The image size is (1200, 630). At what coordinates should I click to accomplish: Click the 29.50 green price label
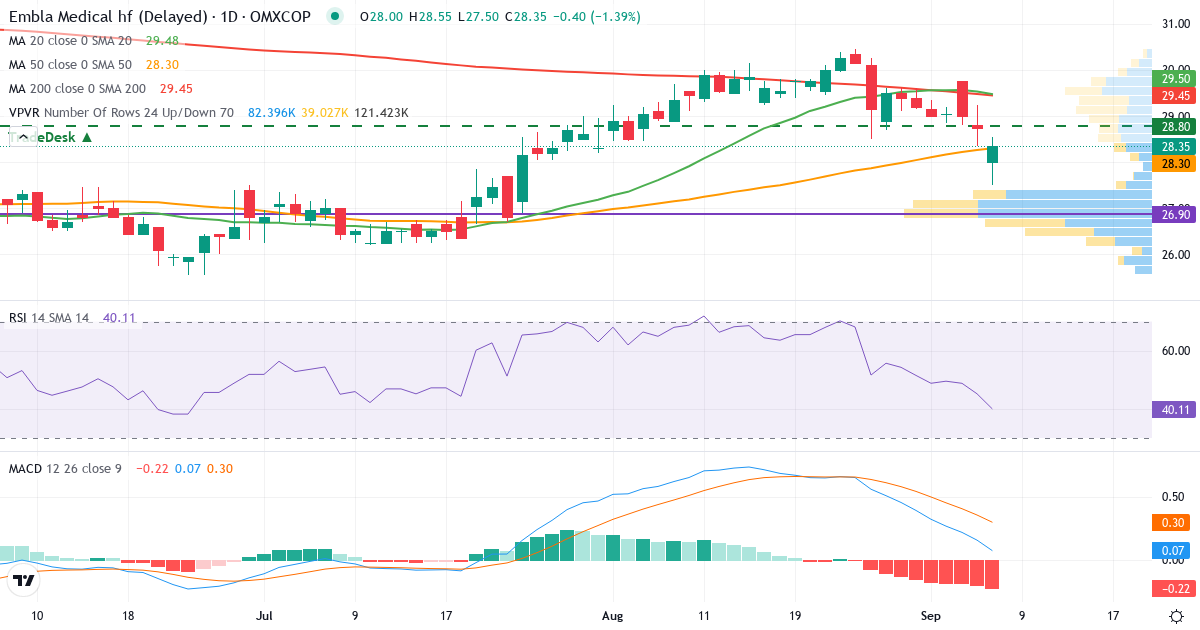coord(1175,78)
